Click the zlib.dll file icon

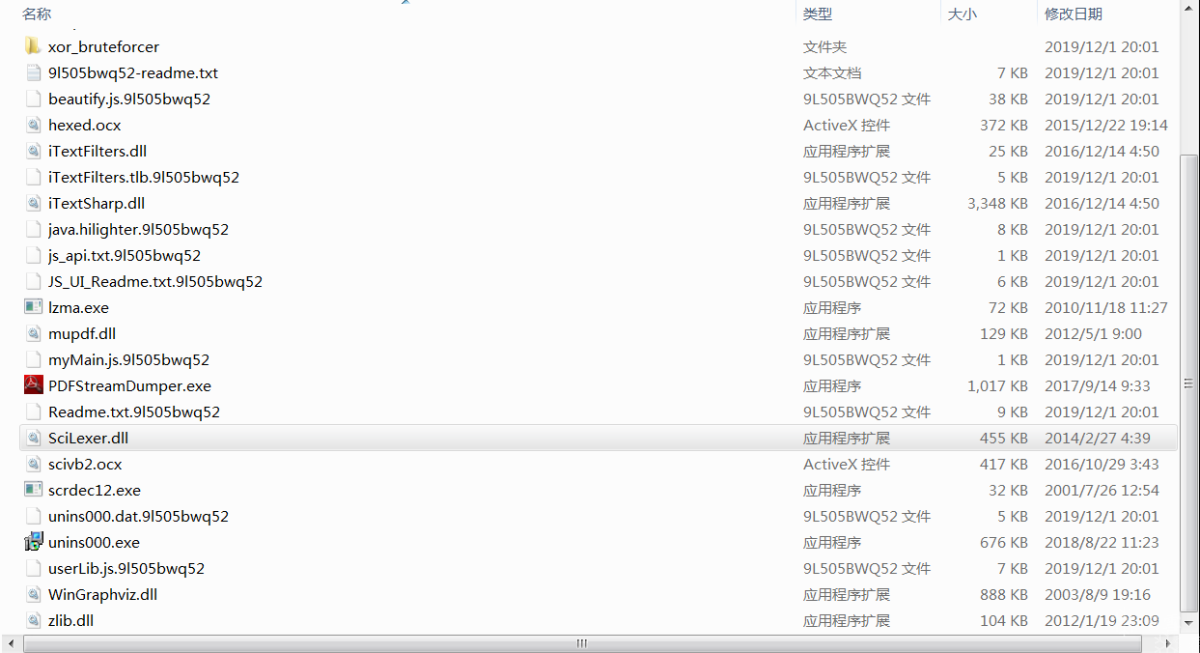(x=33, y=620)
